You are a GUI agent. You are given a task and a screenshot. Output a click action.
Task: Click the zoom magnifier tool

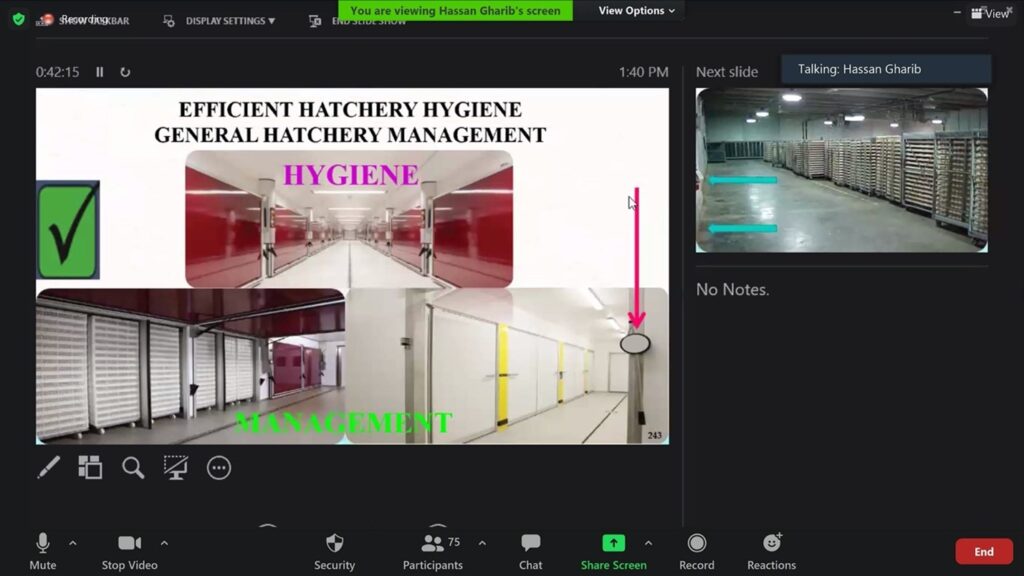point(133,467)
